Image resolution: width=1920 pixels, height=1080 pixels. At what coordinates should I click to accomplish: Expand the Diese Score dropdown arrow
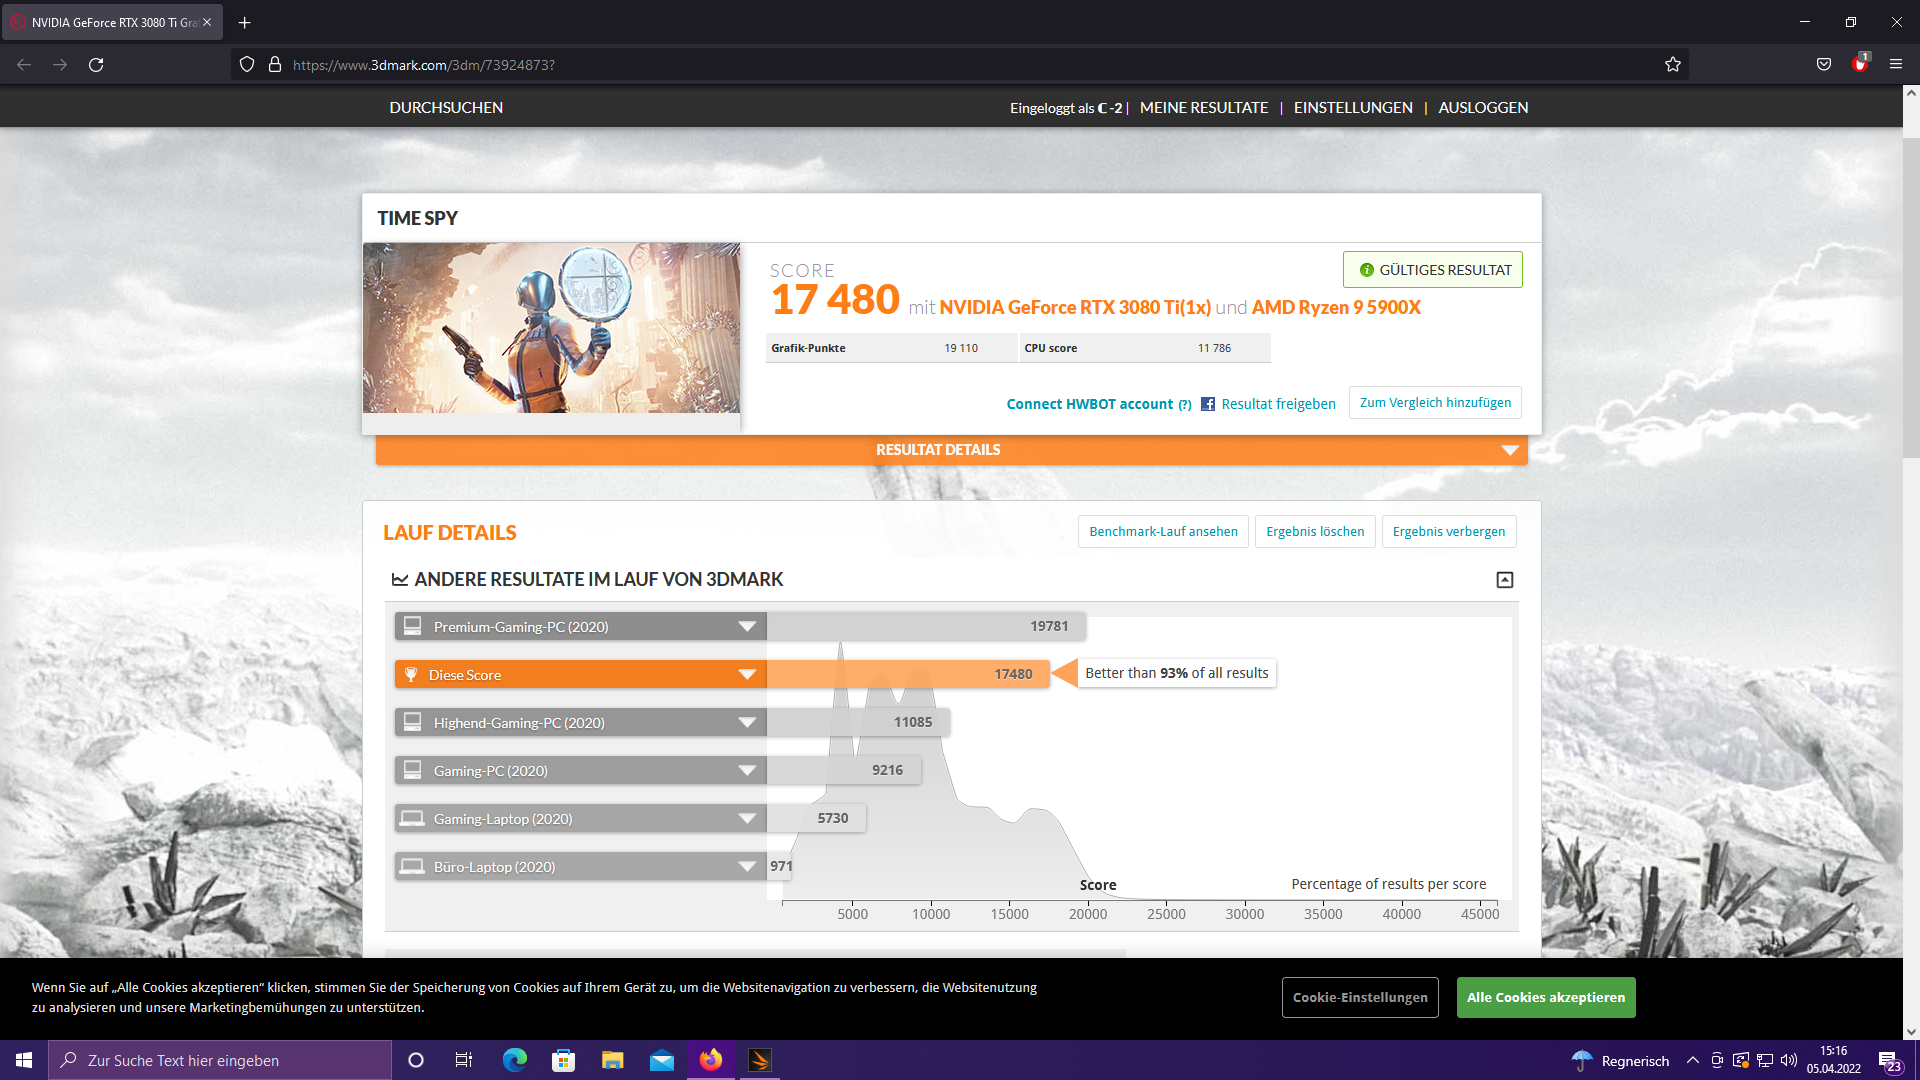click(x=746, y=675)
